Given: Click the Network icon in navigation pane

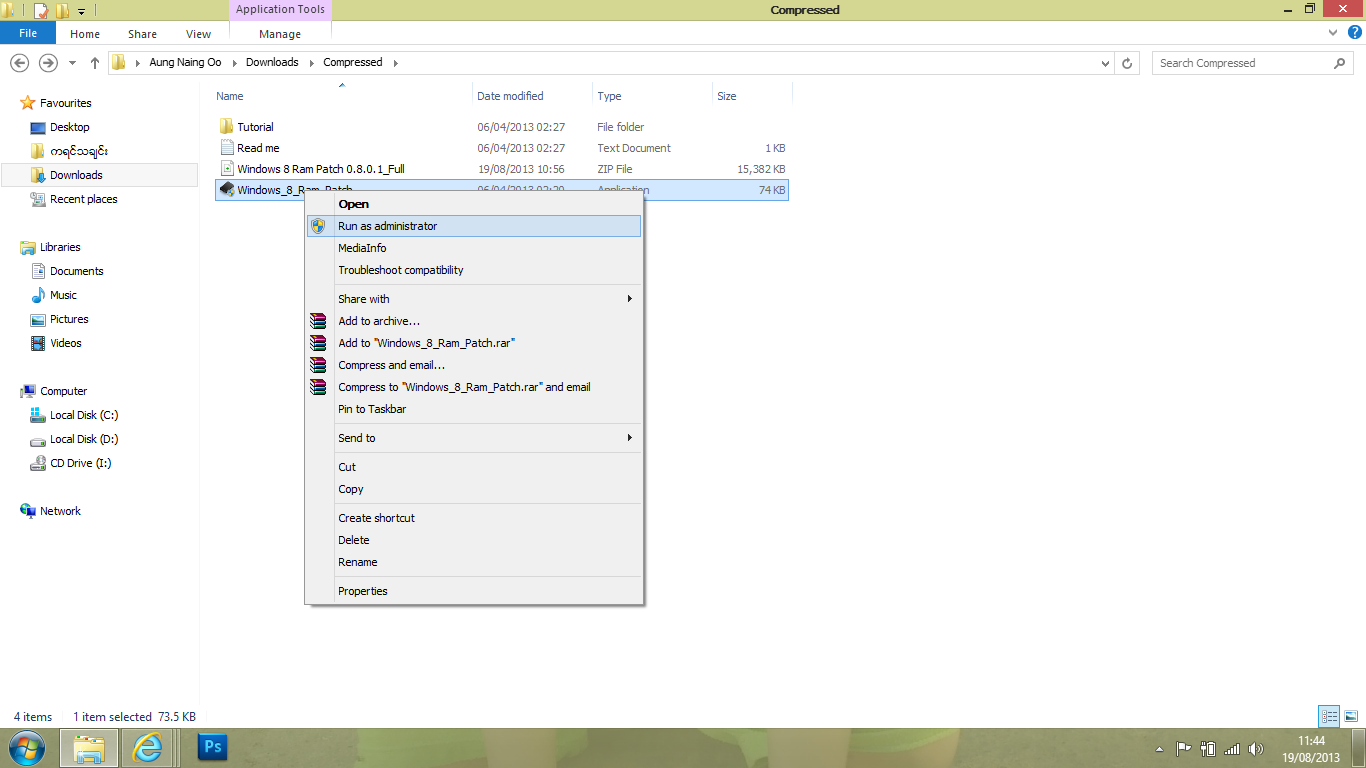Looking at the screenshot, I should point(28,511).
